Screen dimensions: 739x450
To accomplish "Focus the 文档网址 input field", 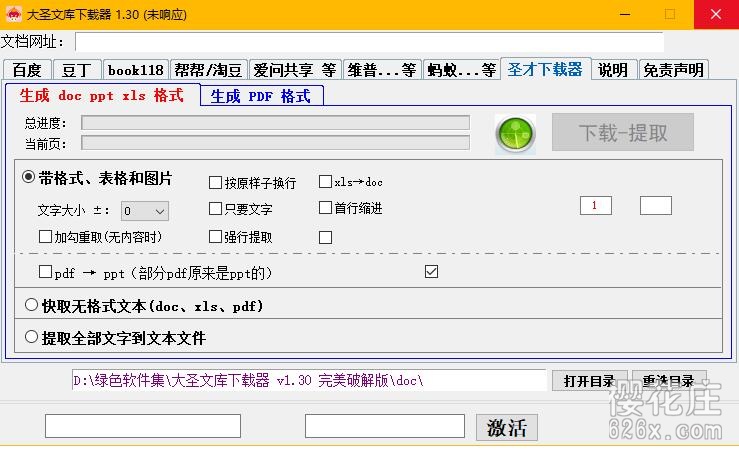I will (370, 42).
